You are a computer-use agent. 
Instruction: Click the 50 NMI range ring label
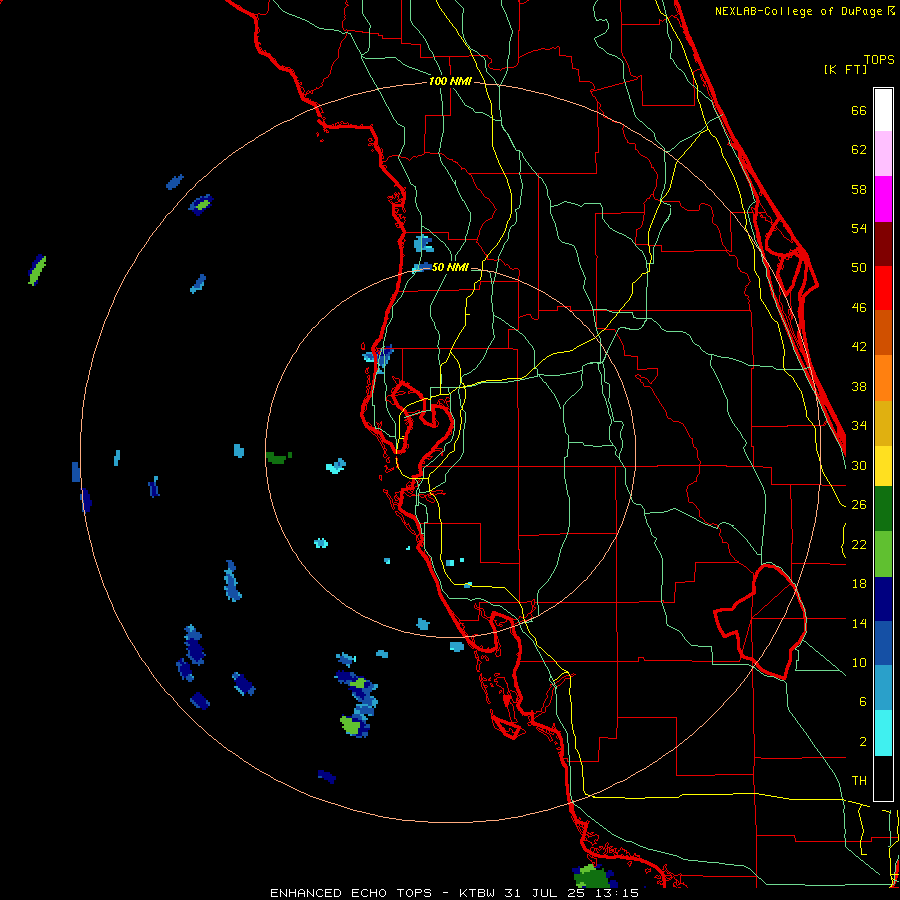coord(450,267)
